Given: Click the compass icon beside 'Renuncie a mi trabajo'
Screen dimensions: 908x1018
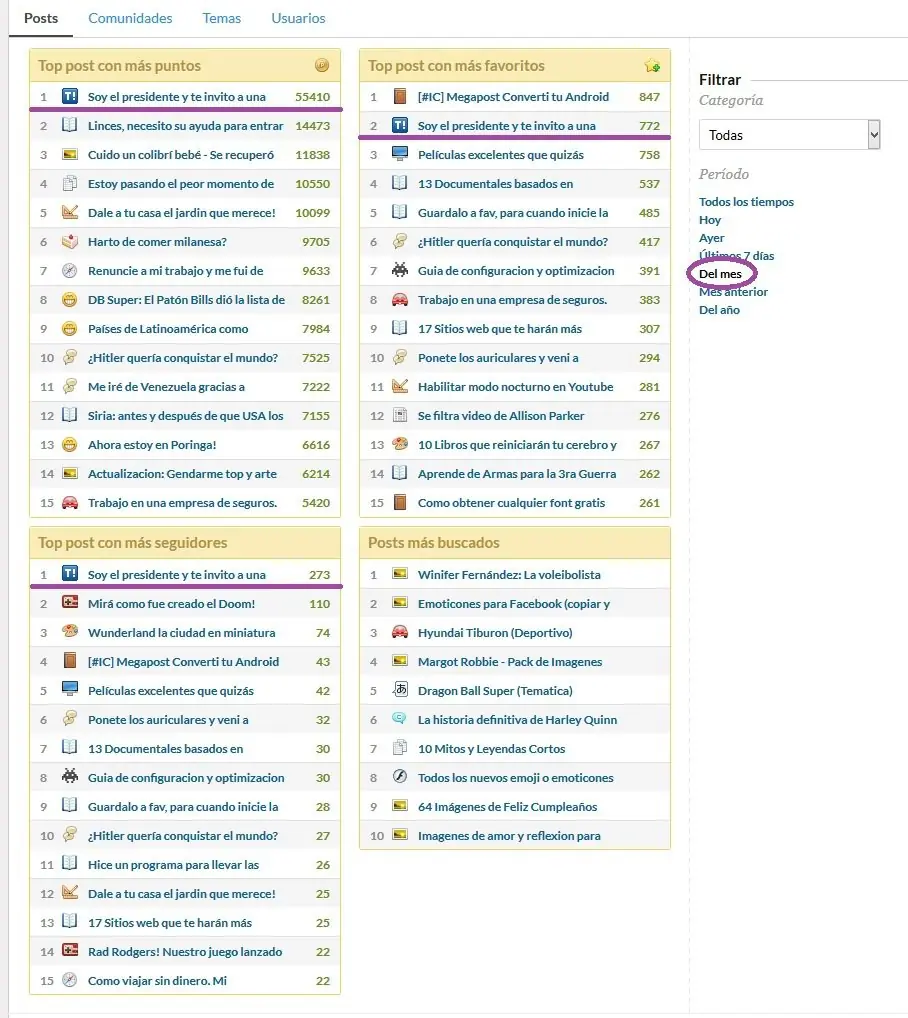Looking at the screenshot, I should point(69,270).
